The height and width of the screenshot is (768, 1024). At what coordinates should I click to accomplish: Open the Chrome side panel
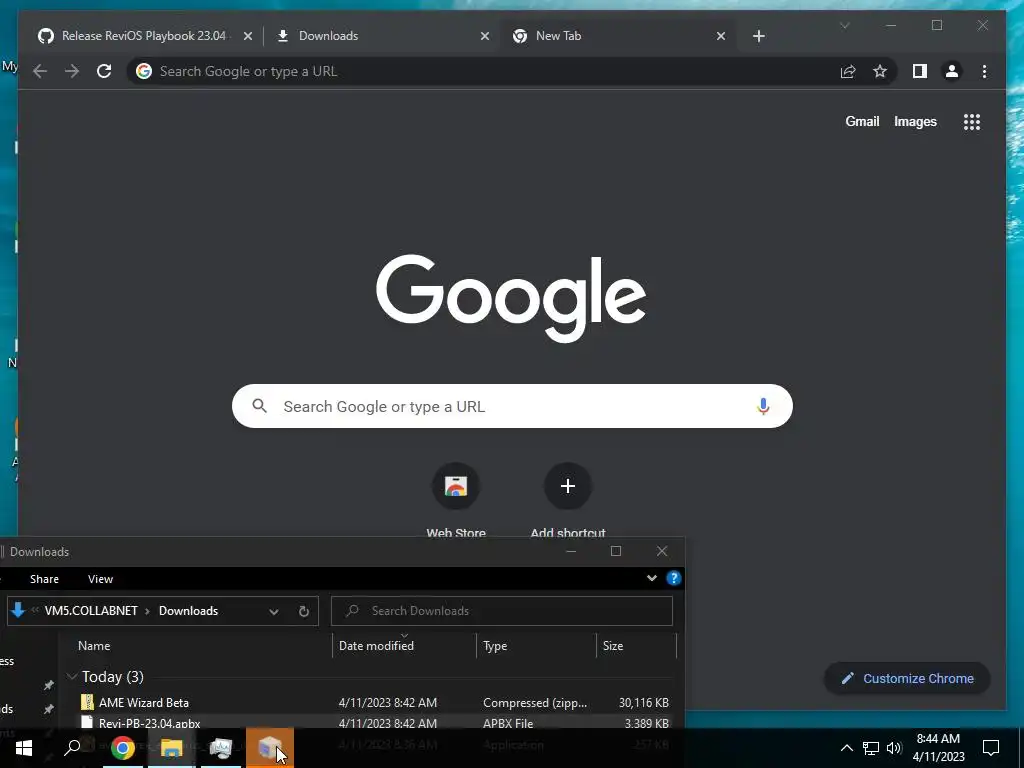coord(920,71)
